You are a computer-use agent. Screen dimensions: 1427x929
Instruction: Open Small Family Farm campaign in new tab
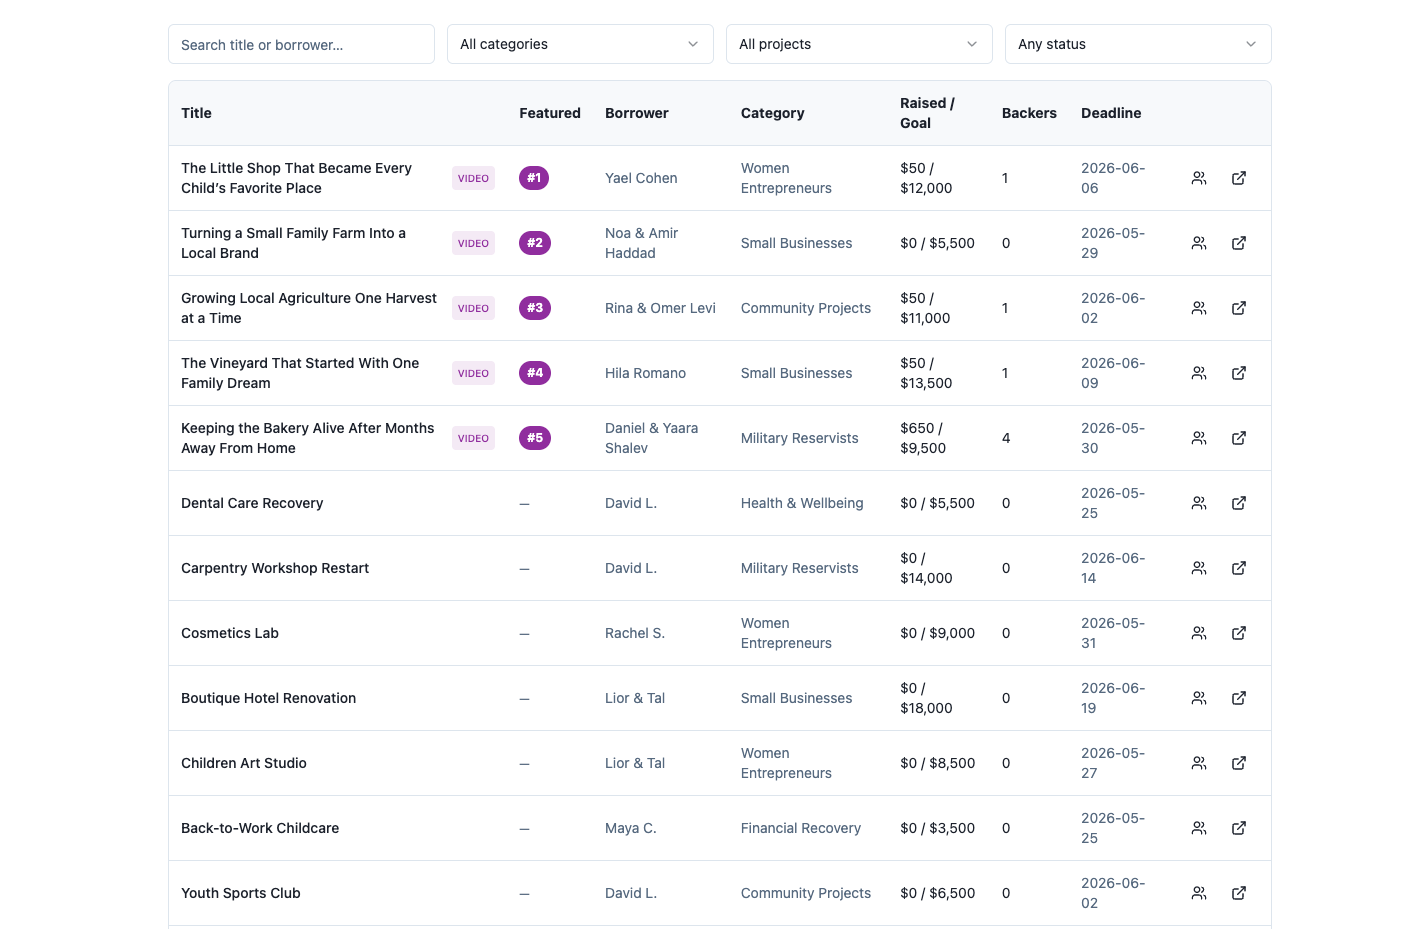[1238, 243]
